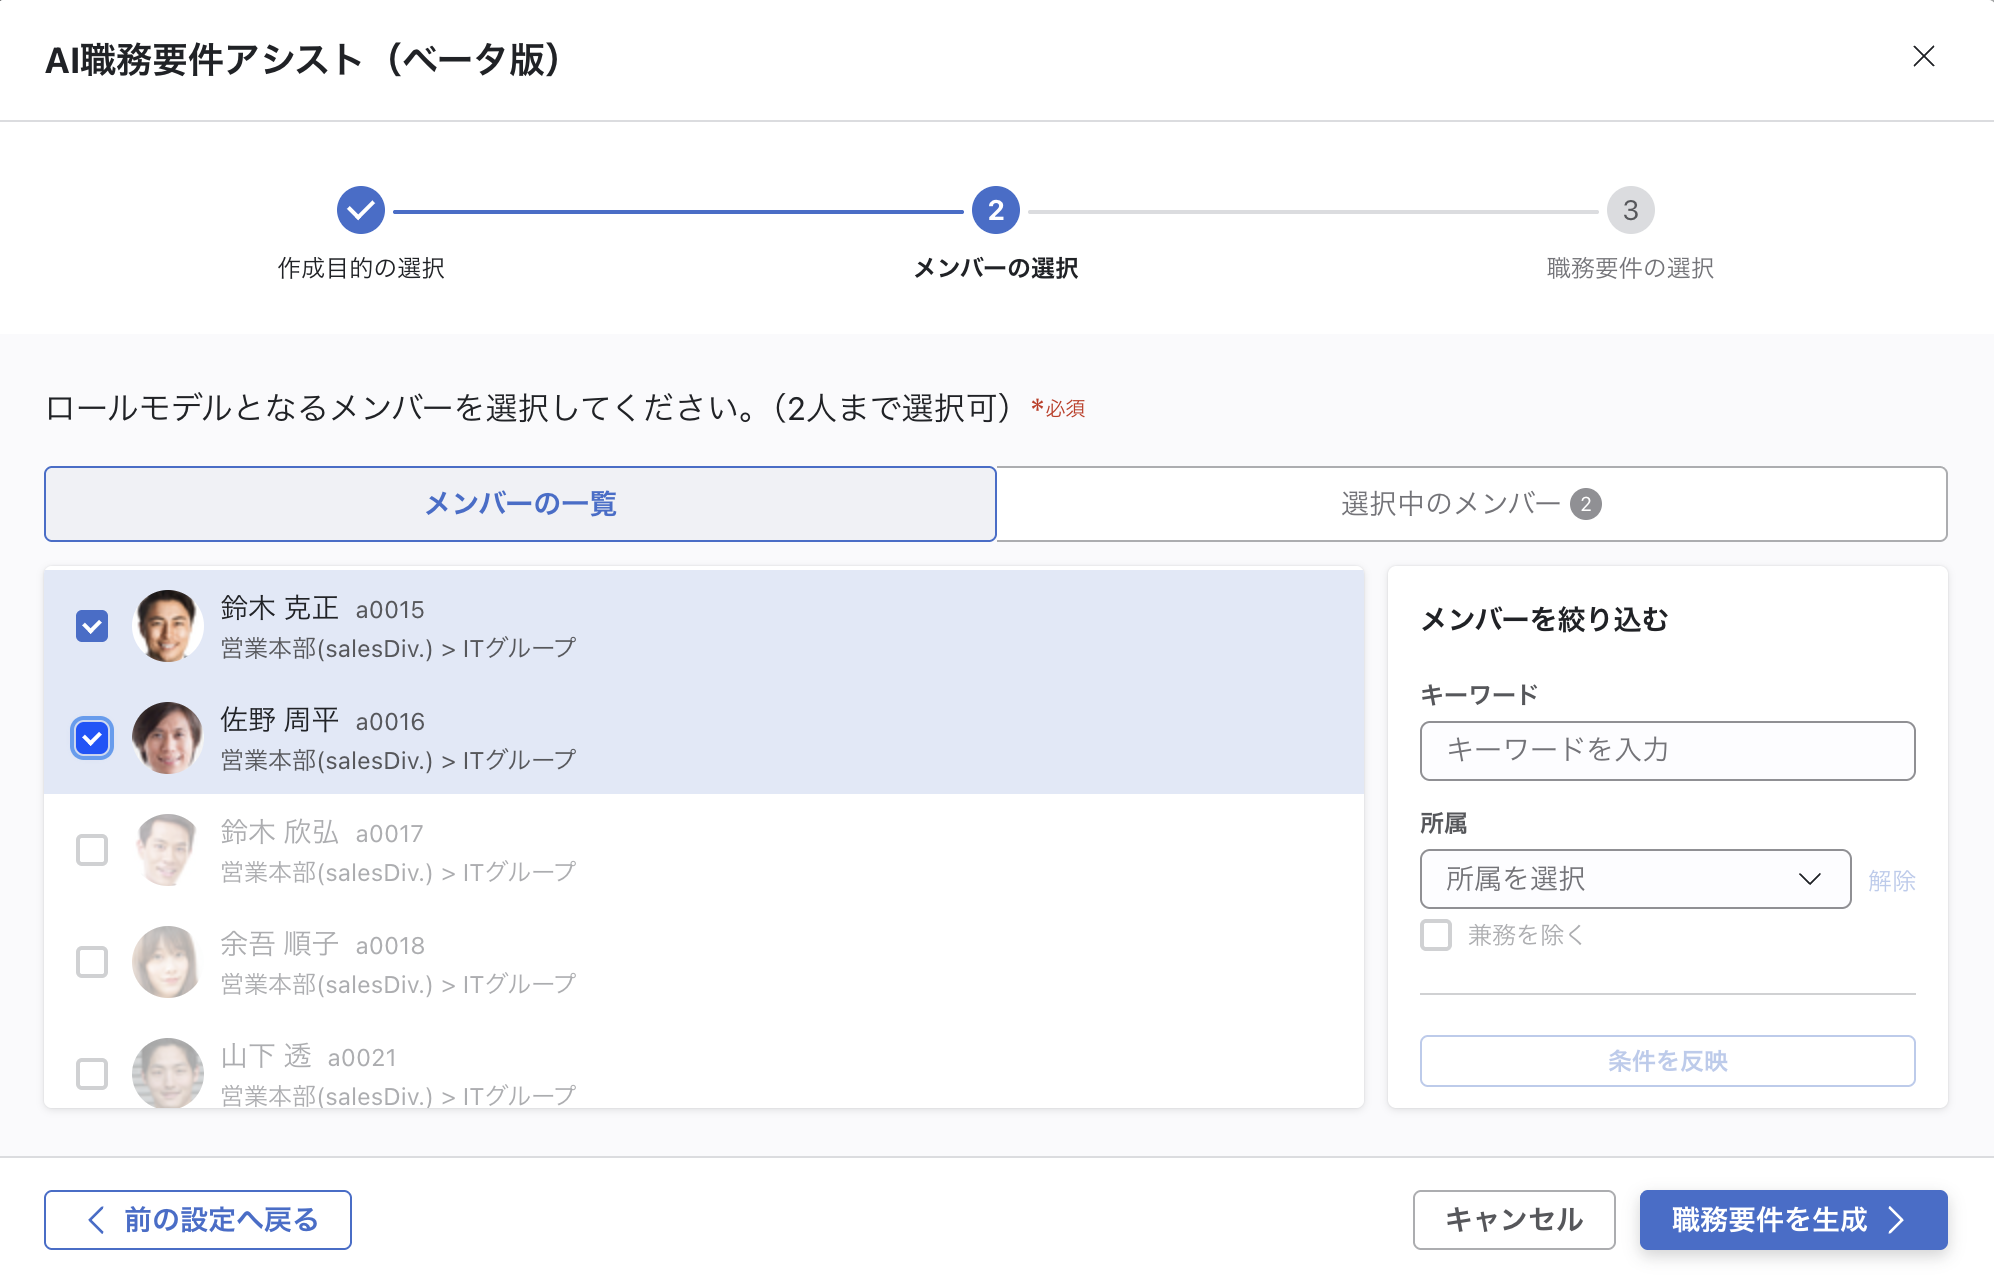Viewport: 1994px width, 1278px height.
Task: Click step 3 circle 職務要件の選択
Action: point(1630,210)
